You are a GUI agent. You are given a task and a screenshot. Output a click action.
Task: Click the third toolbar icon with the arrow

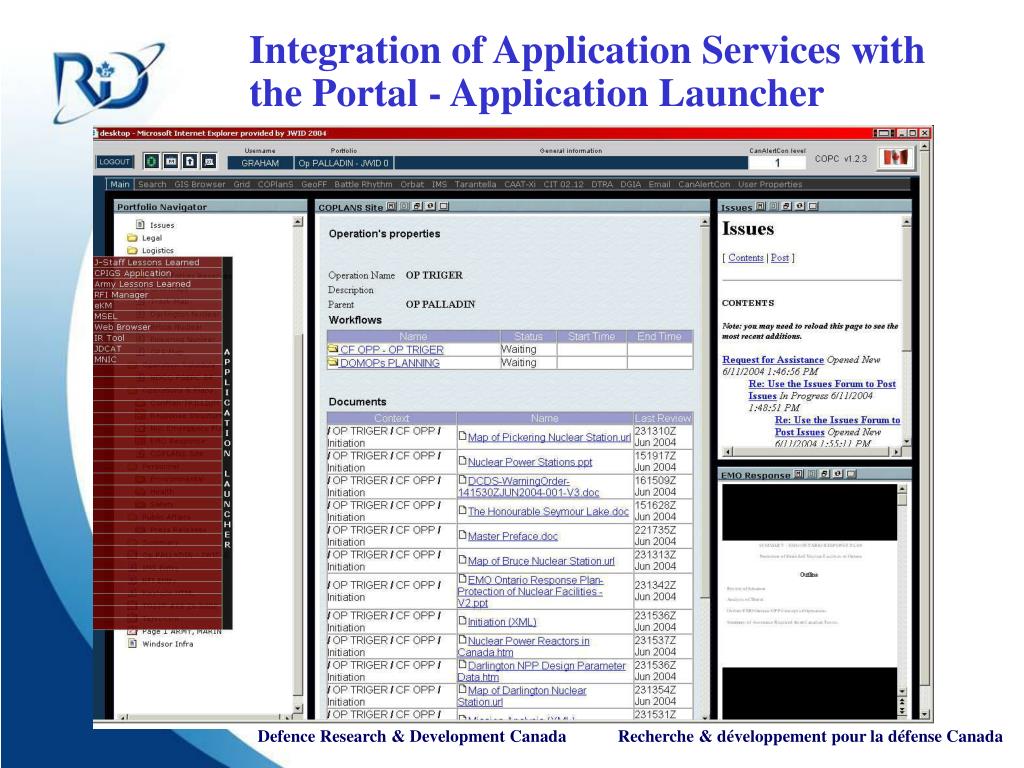(x=189, y=161)
